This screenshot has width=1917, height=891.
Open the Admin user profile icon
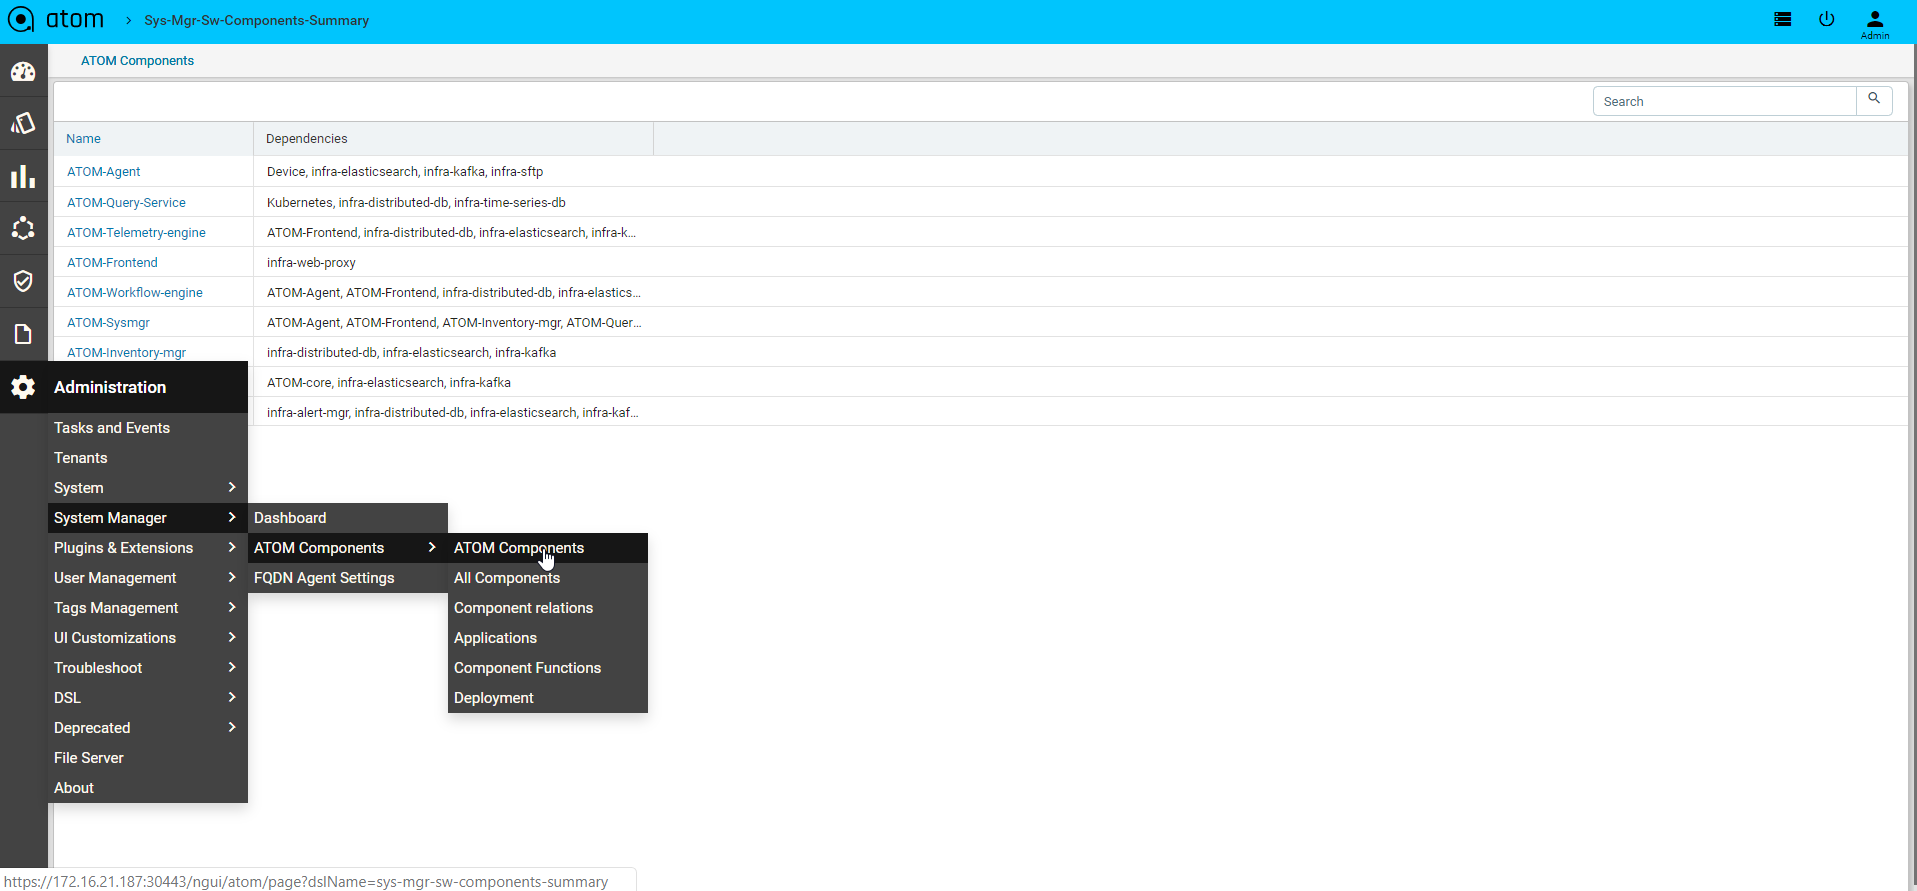pyautogui.click(x=1875, y=24)
